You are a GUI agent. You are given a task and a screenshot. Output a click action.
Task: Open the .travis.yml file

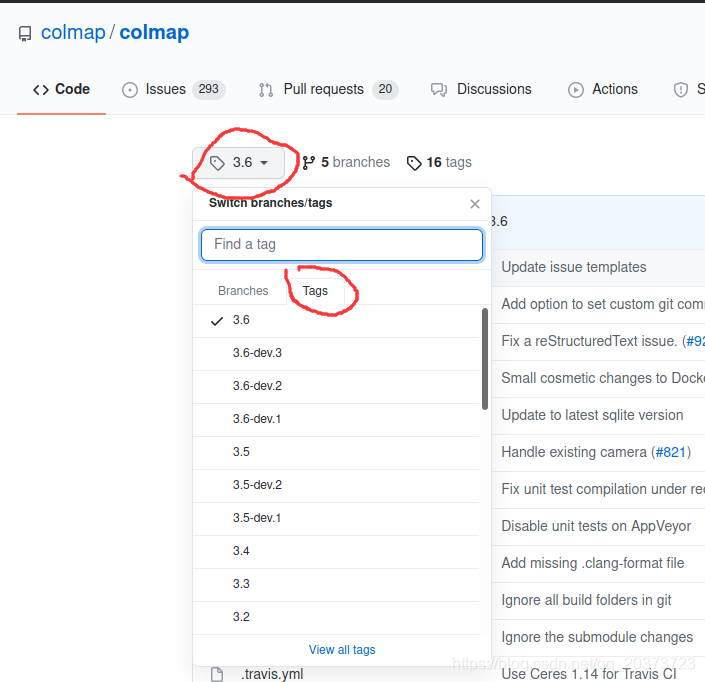coord(272,674)
